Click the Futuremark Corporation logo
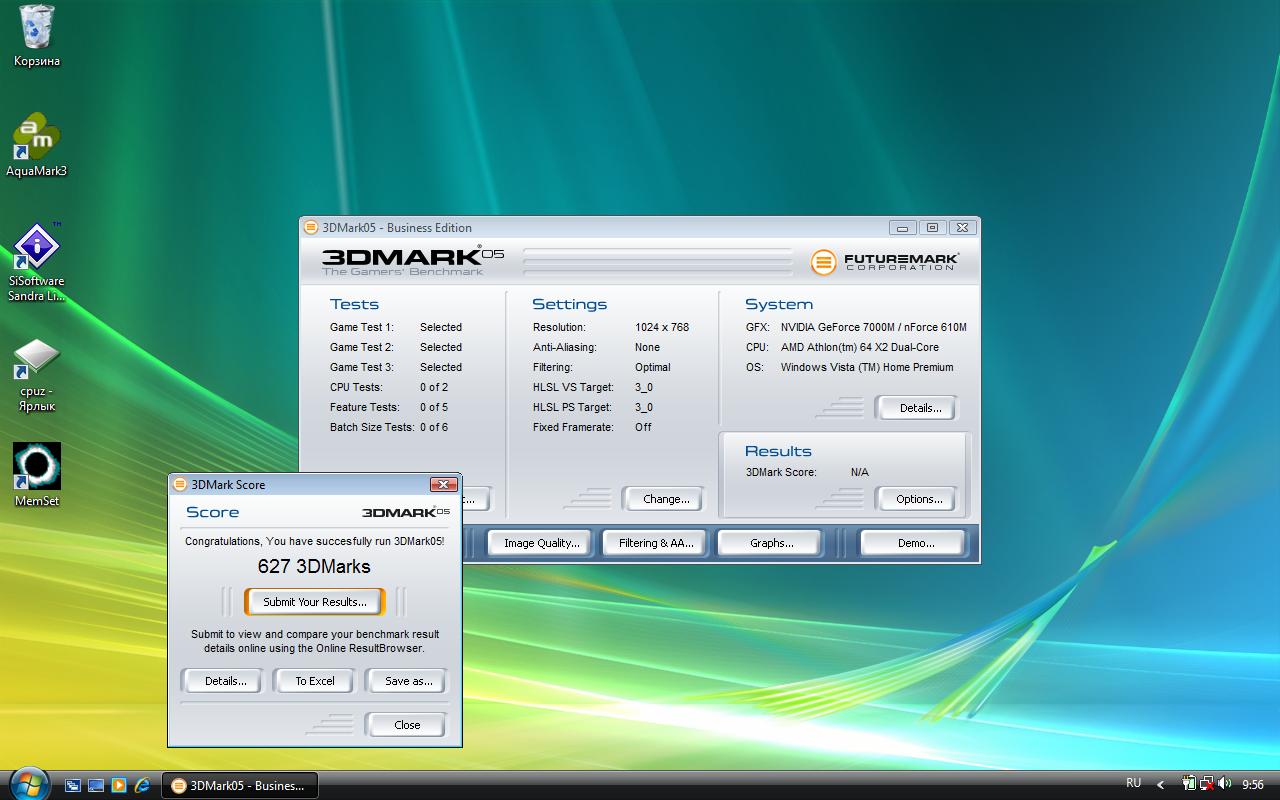1280x800 pixels. coord(885,262)
